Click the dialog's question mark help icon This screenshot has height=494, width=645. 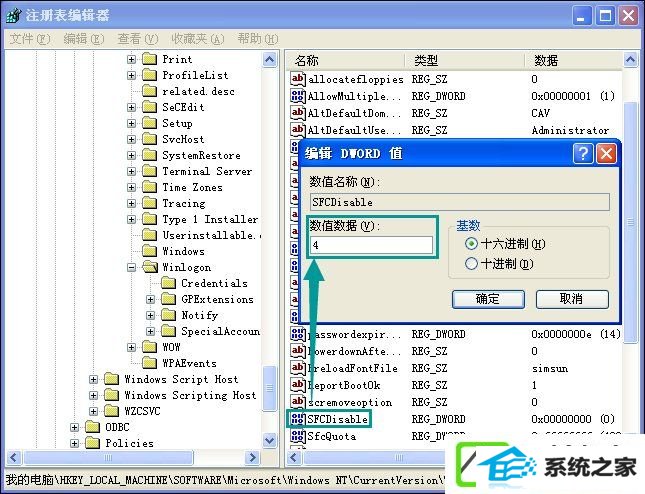583,154
